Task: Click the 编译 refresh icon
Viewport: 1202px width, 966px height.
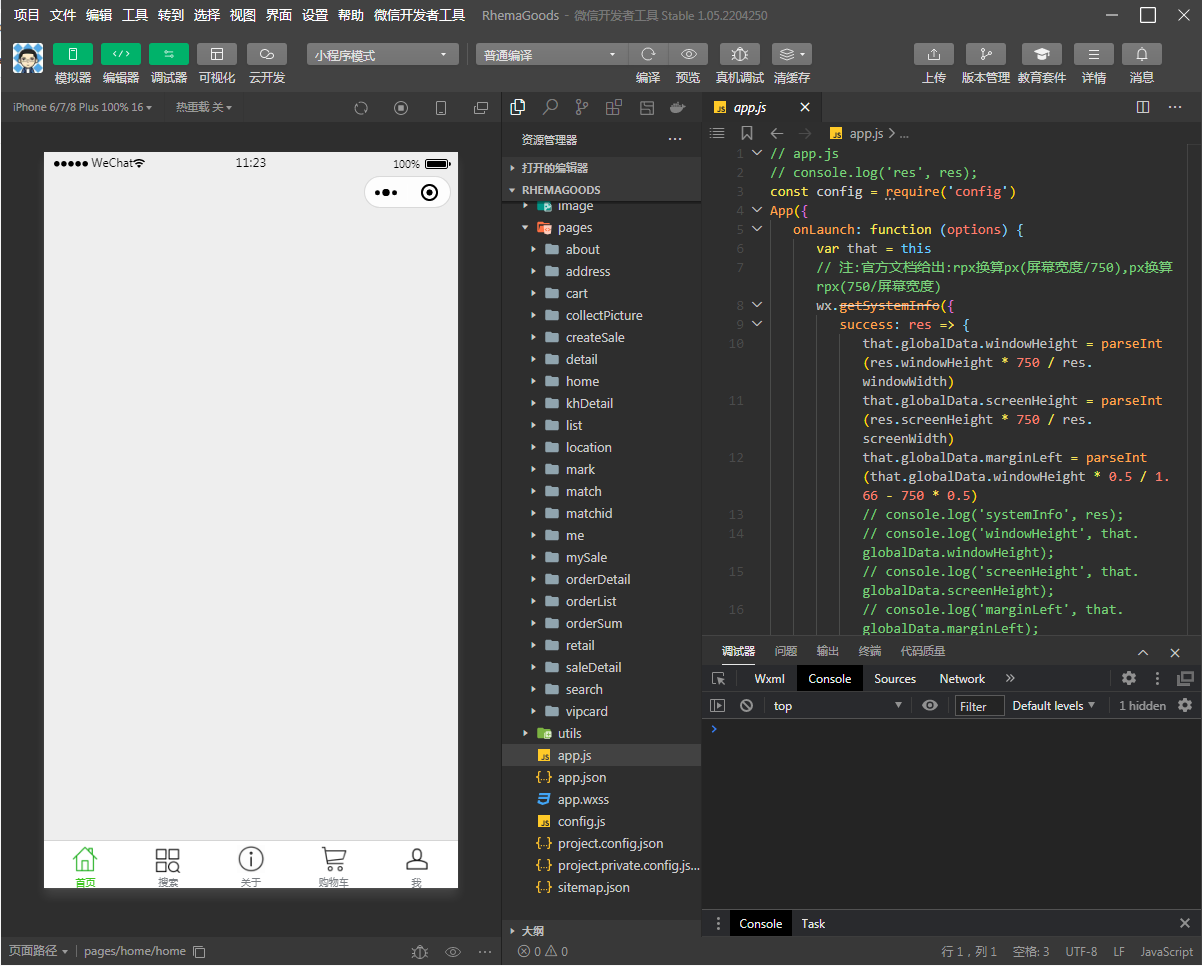Action: pyautogui.click(x=648, y=54)
